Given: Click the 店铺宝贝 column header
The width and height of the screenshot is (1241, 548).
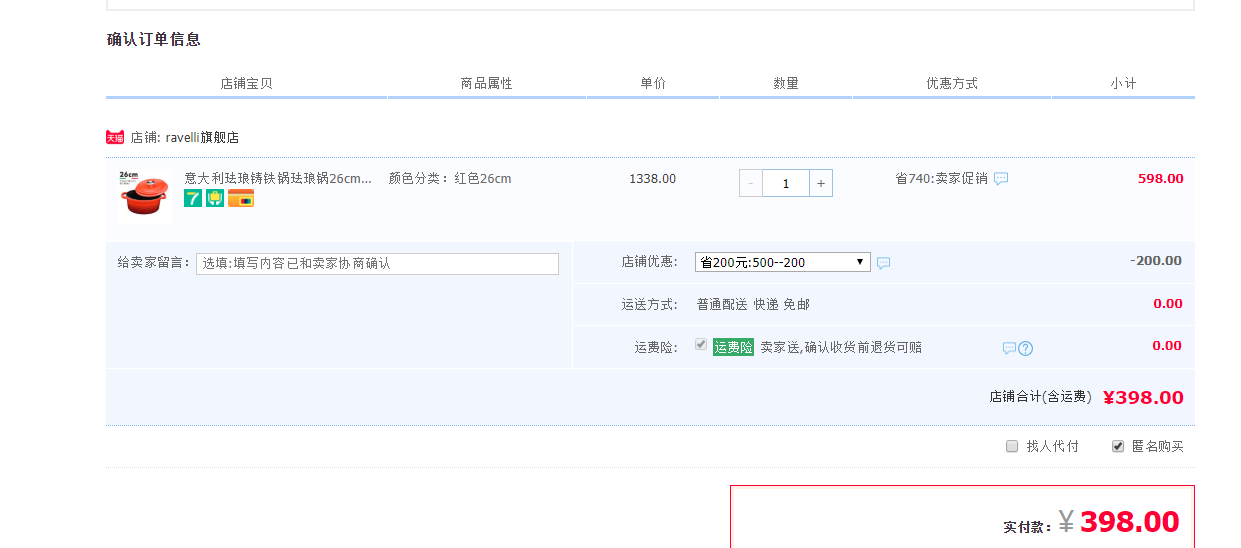Looking at the screenshot, I should coord(246,84).
